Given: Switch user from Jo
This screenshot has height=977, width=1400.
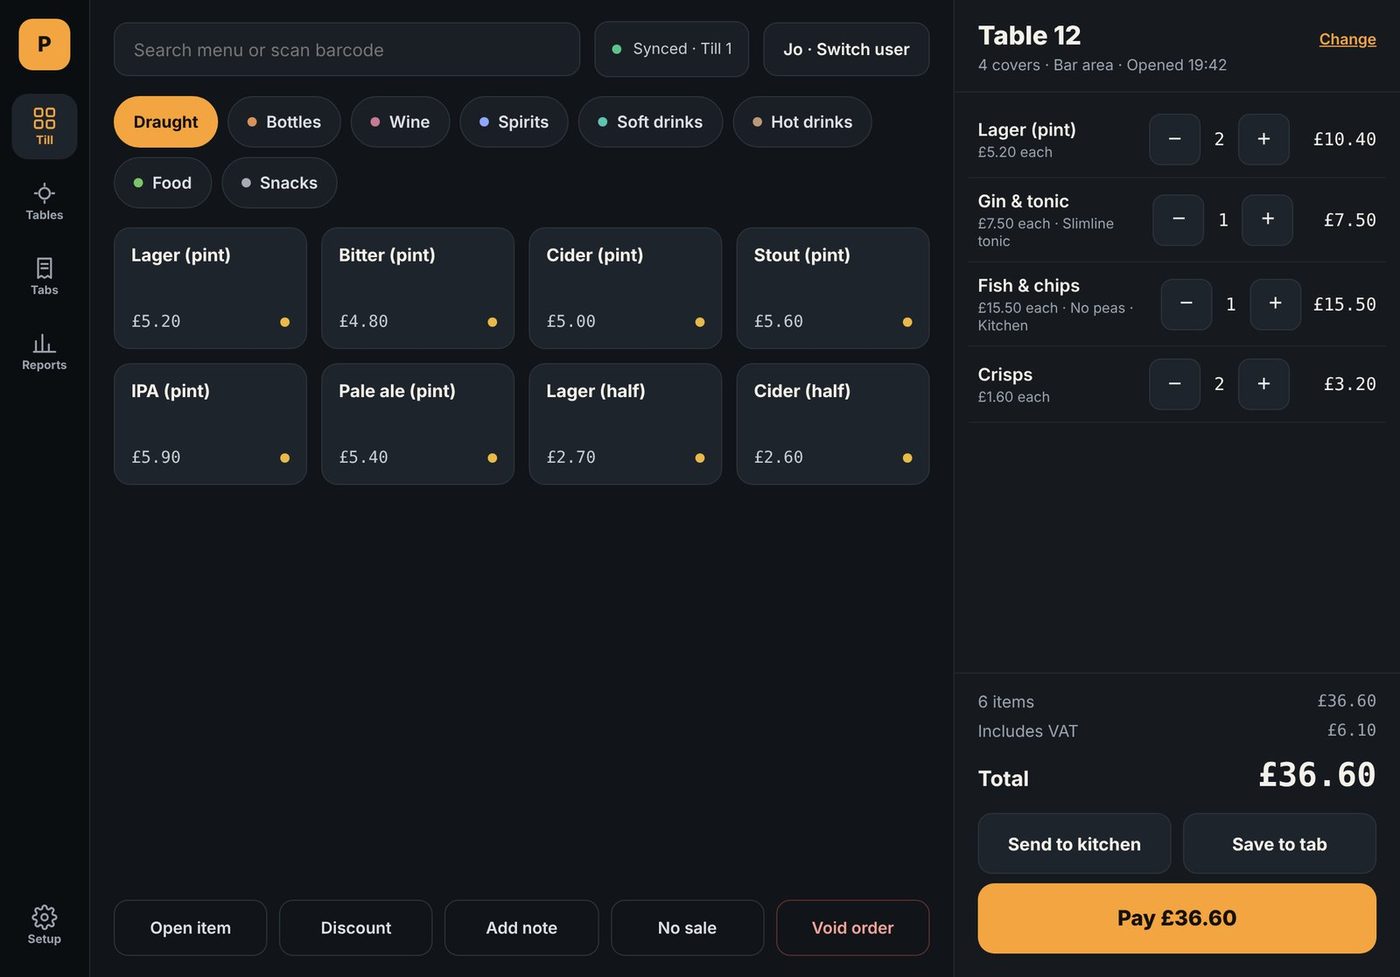Looking at the screenshot, I should click(x=846, y=49).
